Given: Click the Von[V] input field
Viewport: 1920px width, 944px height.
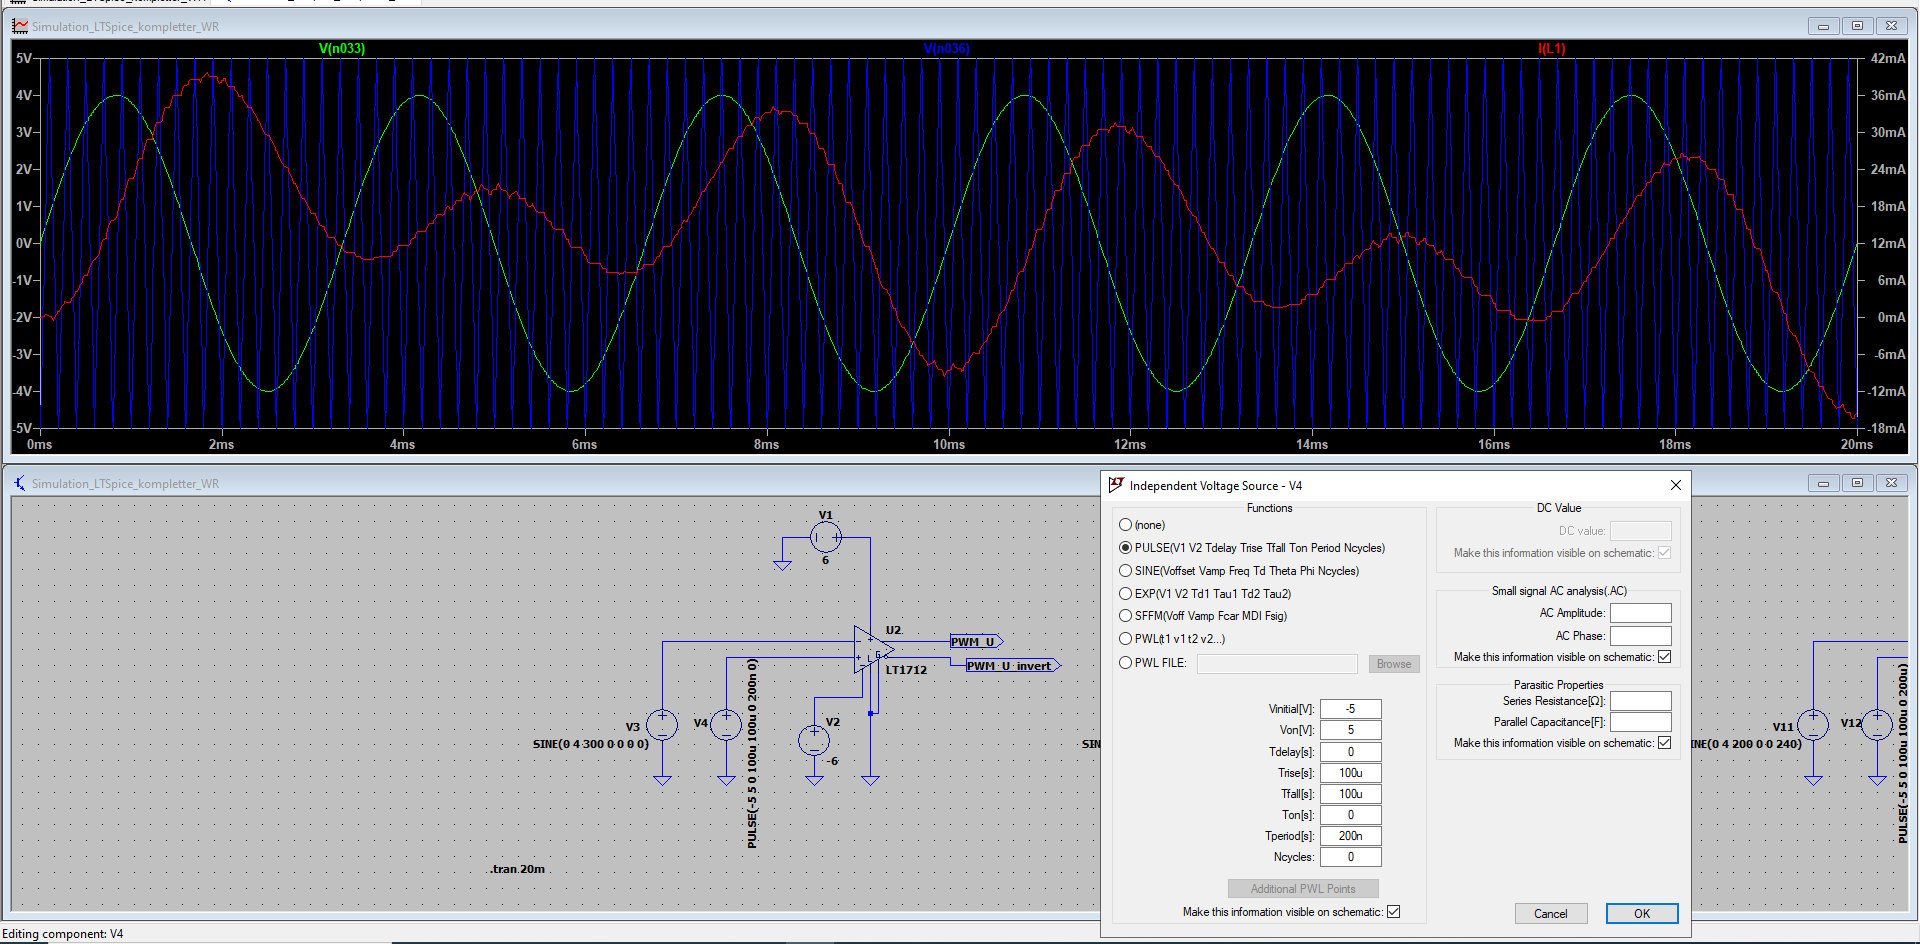Looking at the screenshot, I should (x=1350, y=730).
